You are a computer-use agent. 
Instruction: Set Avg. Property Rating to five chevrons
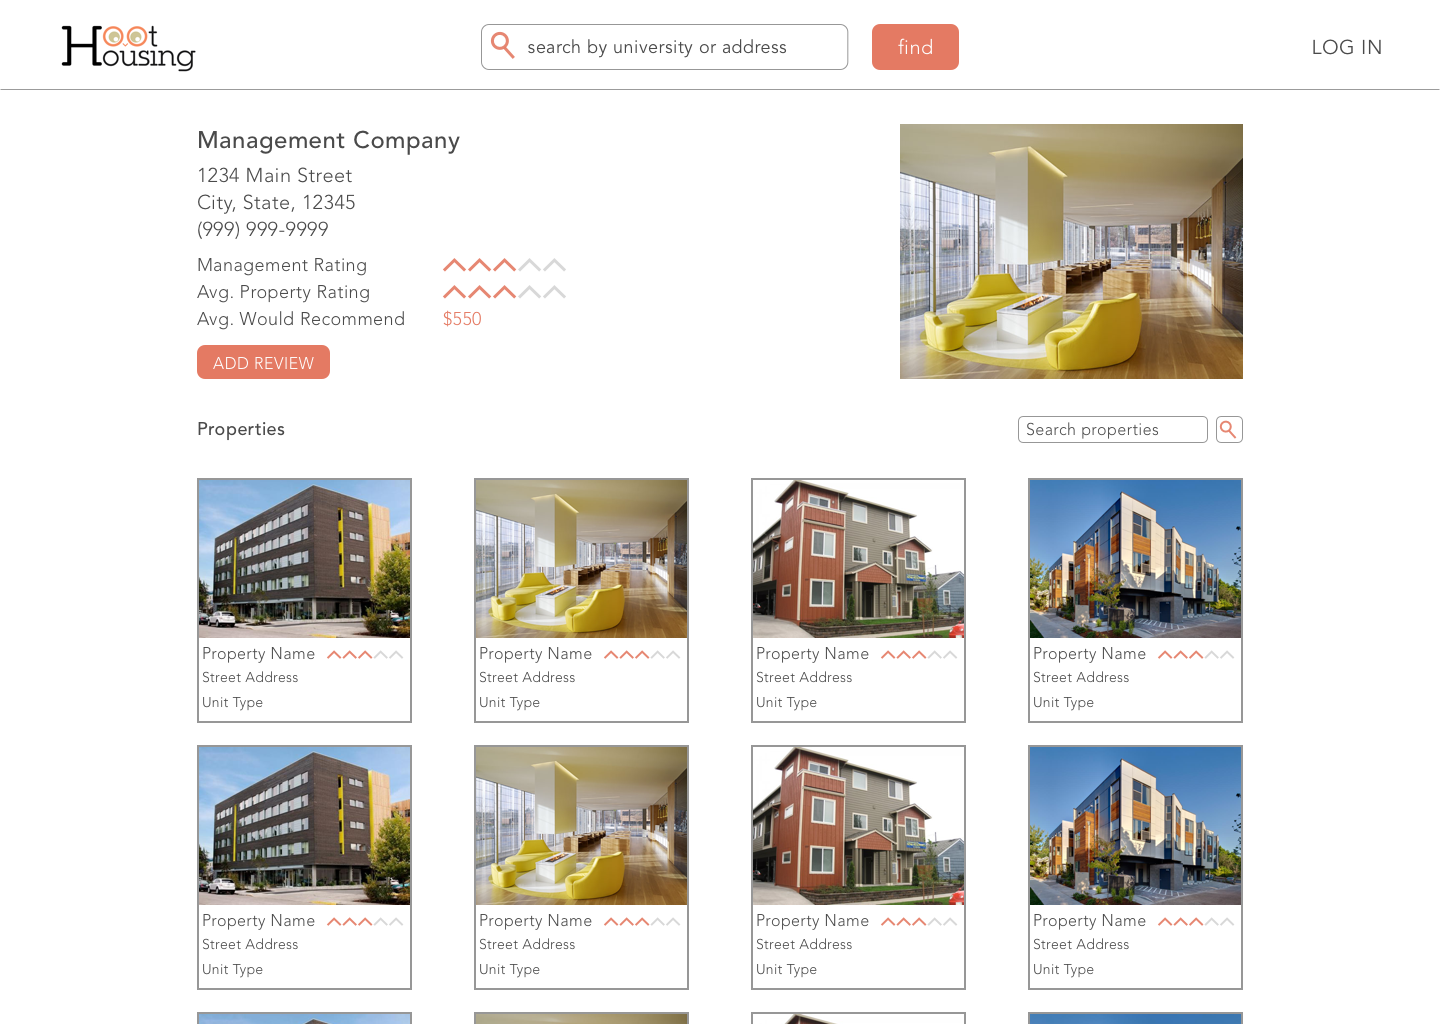point(556,291)
